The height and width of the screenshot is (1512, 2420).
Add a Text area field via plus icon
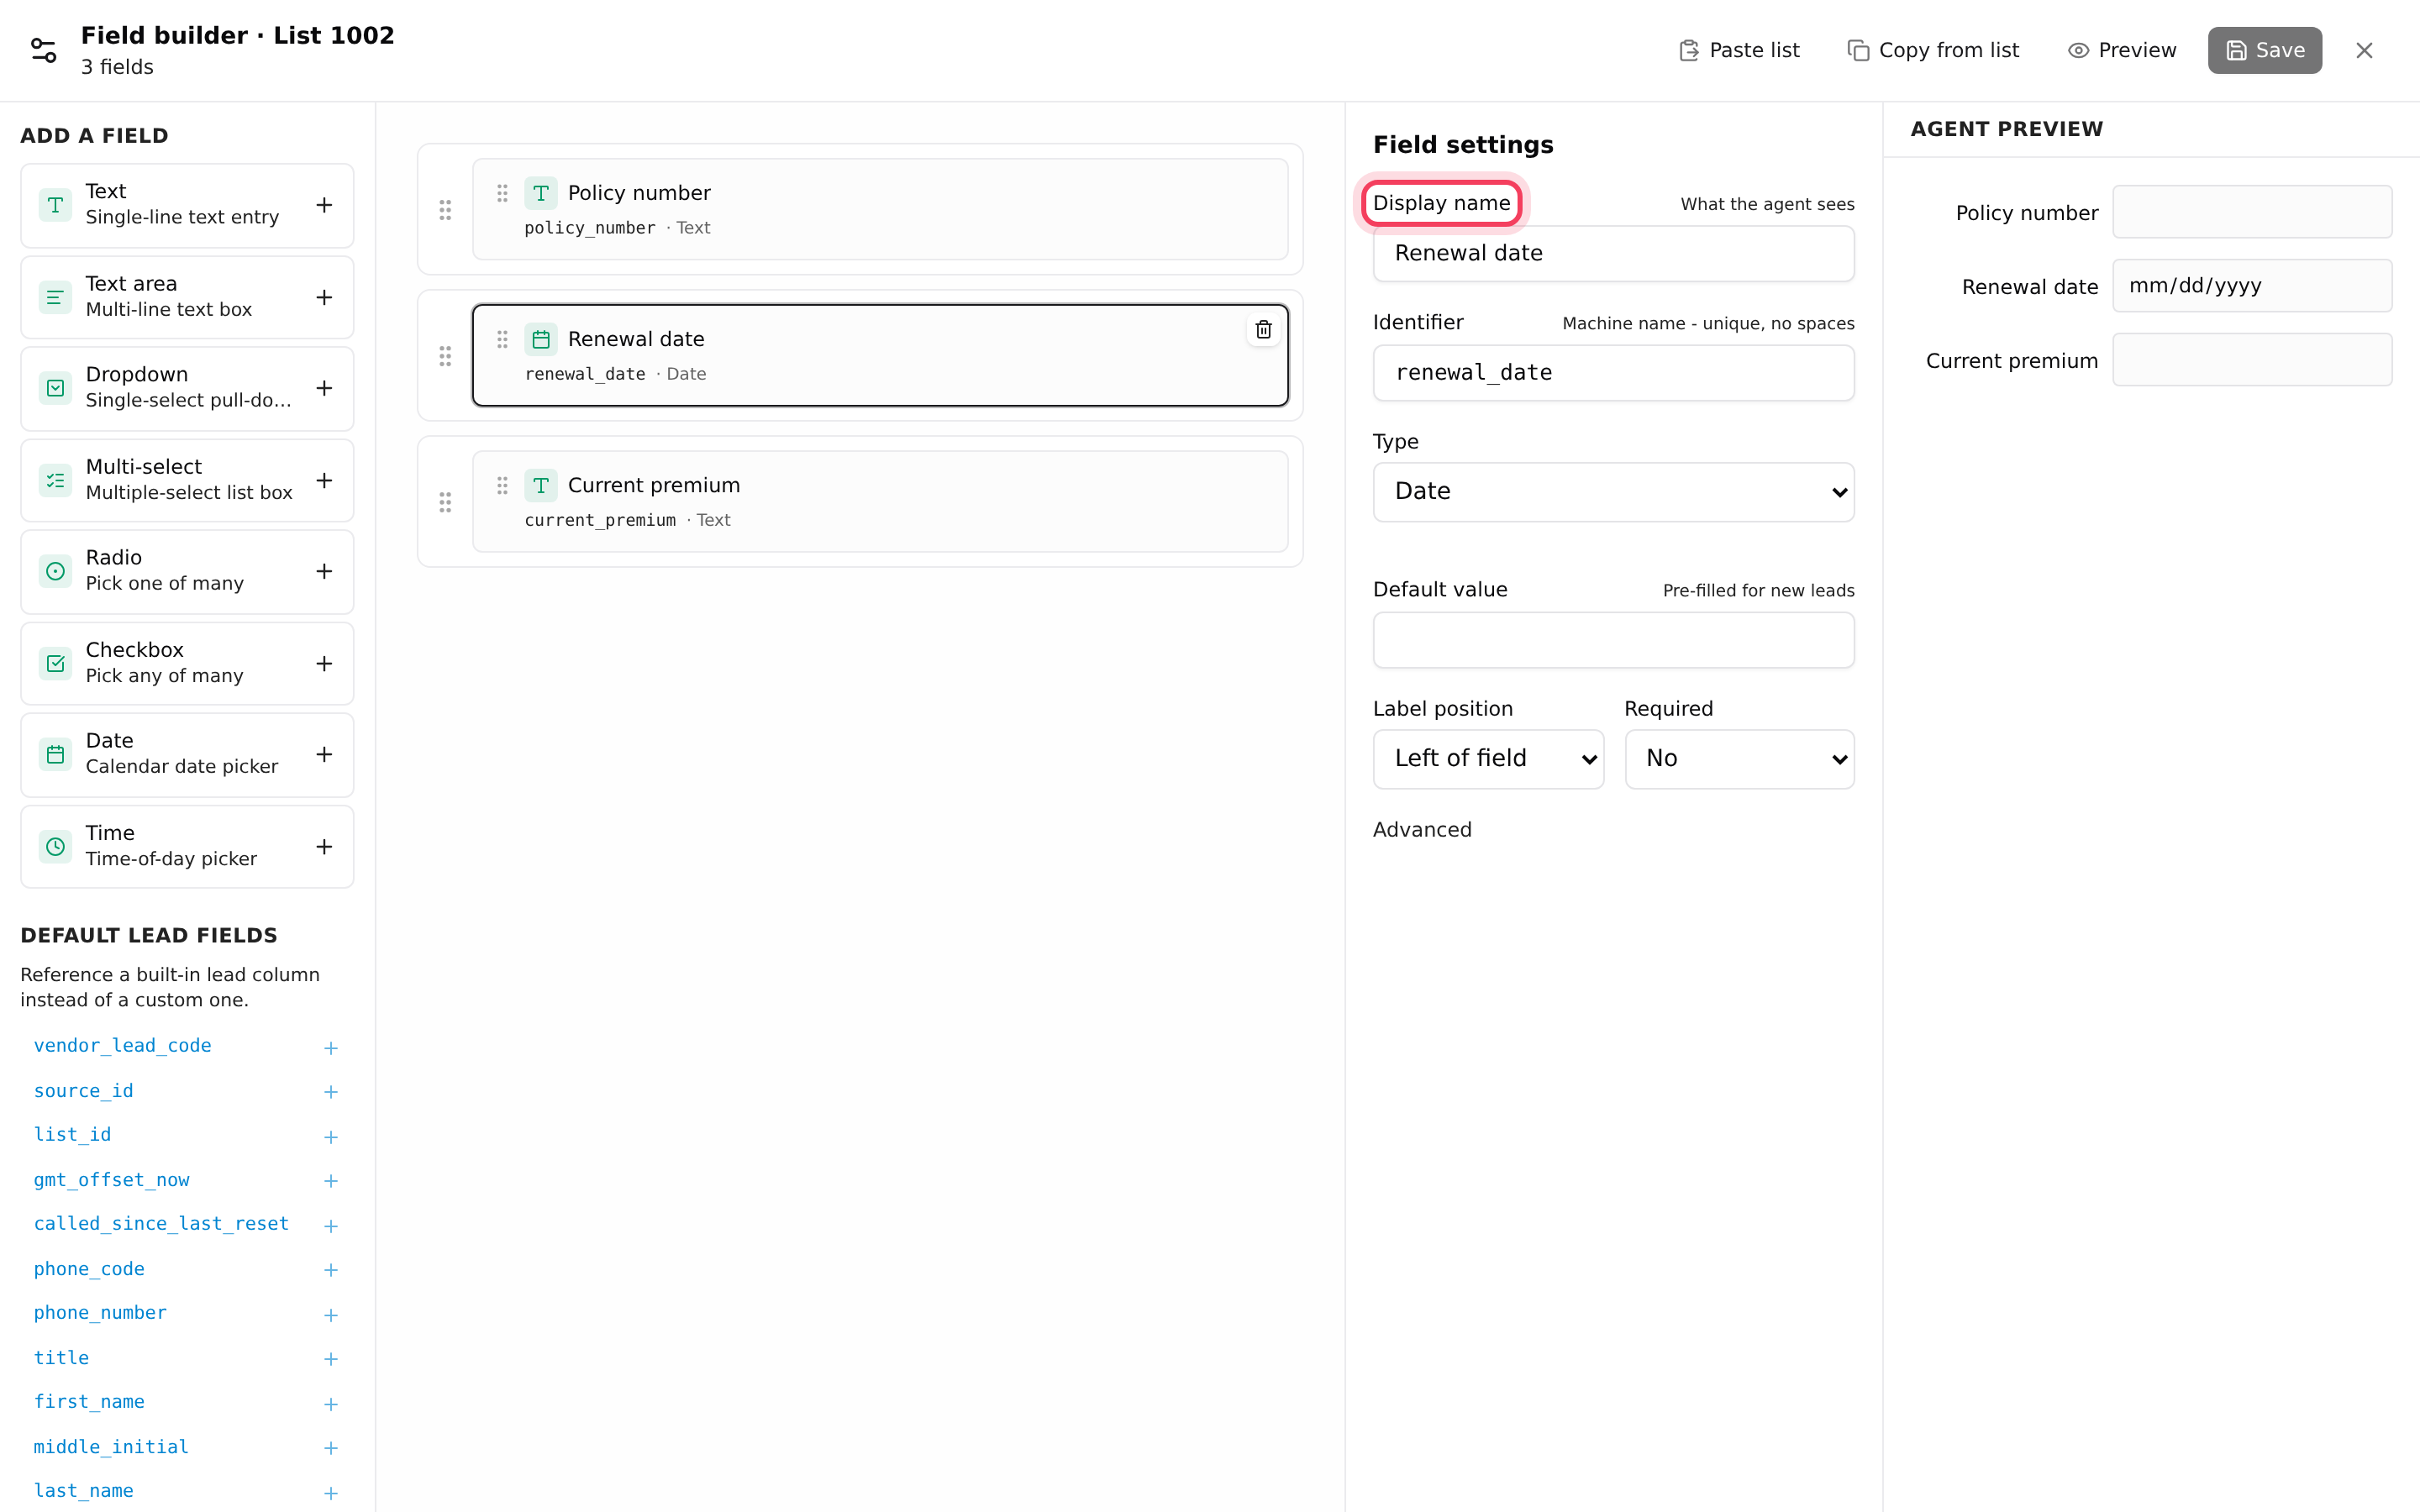324,297
